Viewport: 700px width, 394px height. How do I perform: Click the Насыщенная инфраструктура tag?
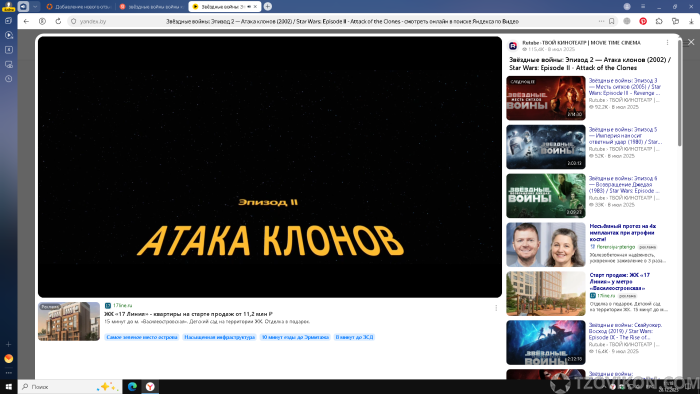(219, 337)
